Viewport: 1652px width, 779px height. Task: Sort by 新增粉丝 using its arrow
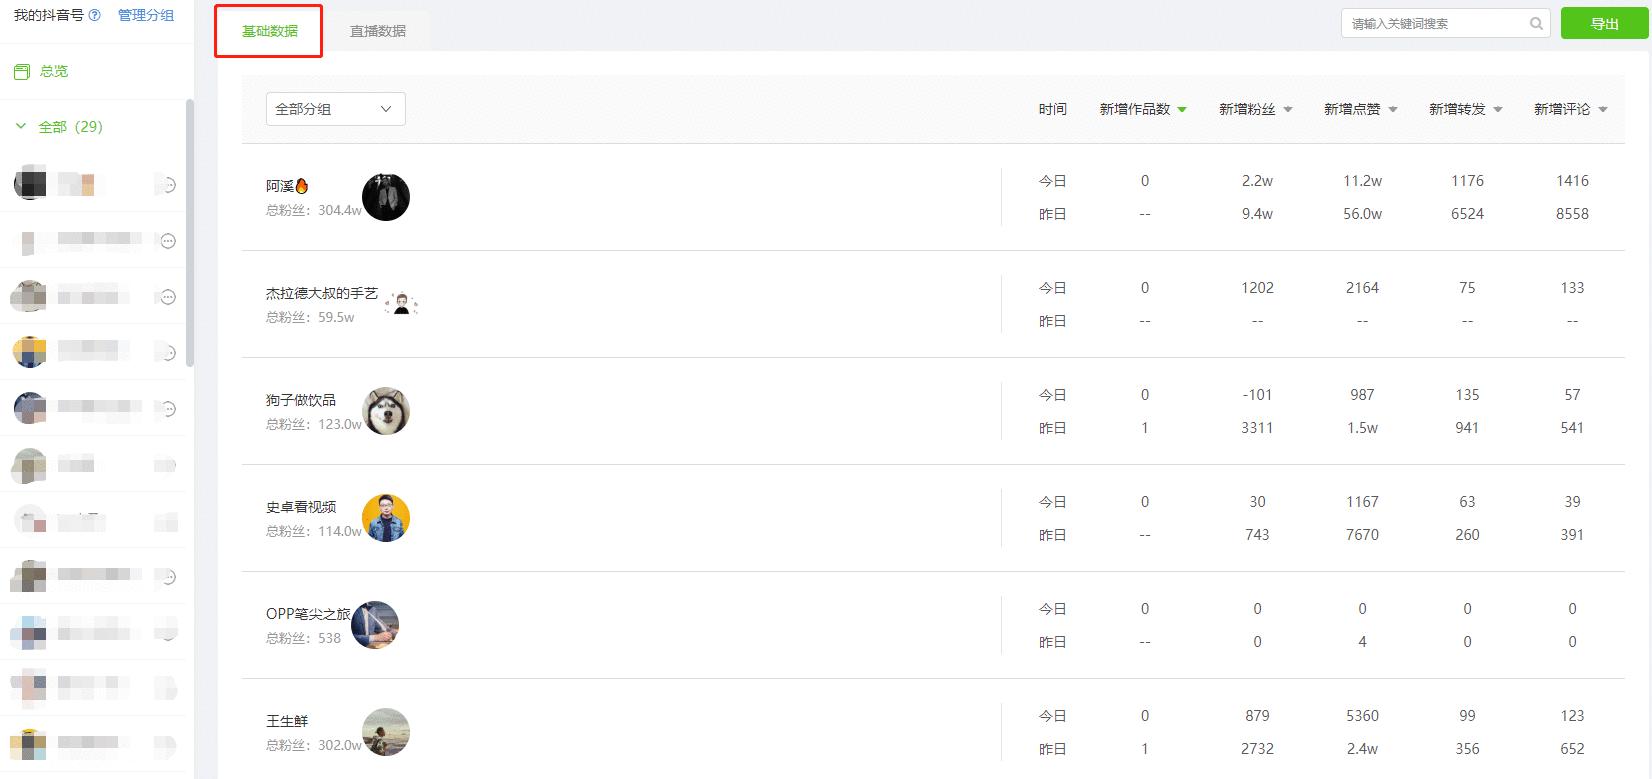pyautogui.click(x=1288, y=110)
